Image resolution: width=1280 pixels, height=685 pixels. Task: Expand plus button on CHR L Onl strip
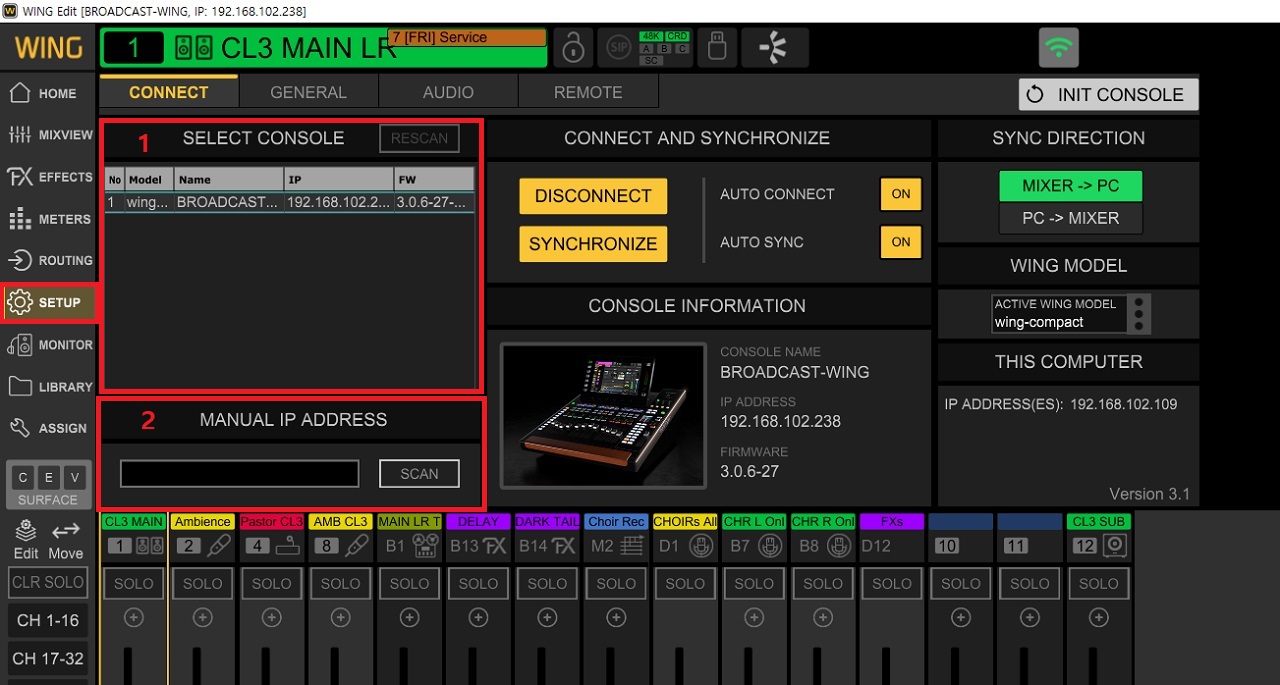pos(754,618)
